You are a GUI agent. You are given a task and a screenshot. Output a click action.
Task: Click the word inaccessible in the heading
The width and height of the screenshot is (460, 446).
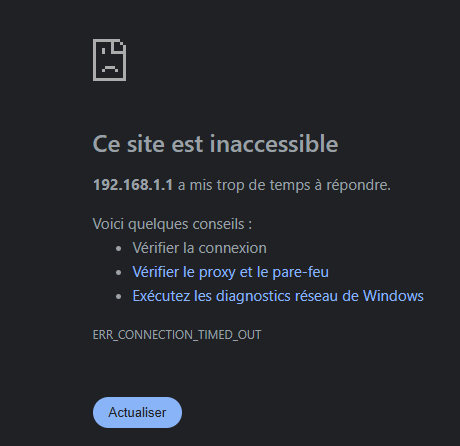[274, 144]
